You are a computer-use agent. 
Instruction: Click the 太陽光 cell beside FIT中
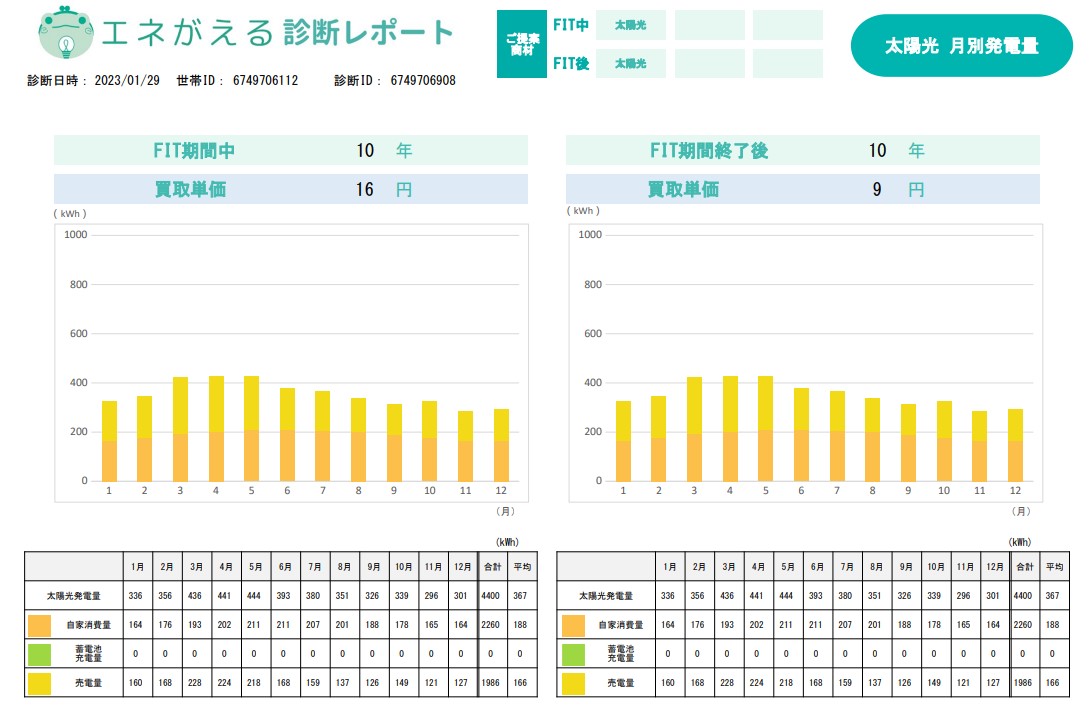631,25
